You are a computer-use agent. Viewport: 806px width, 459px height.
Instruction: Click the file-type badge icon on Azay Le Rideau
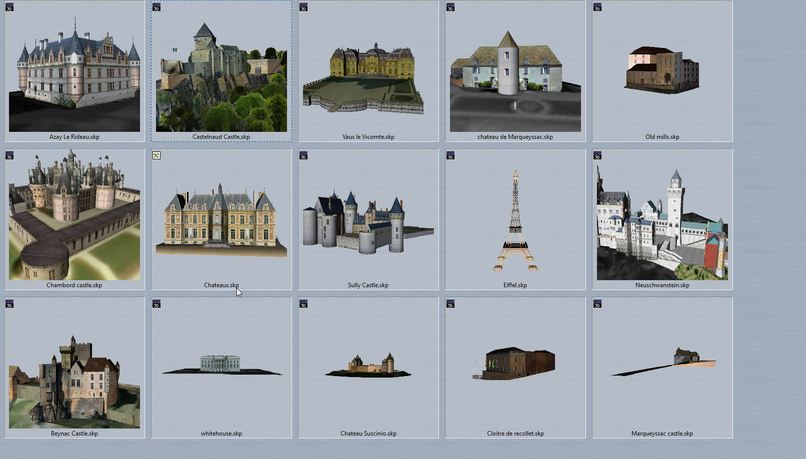[9, 7]
